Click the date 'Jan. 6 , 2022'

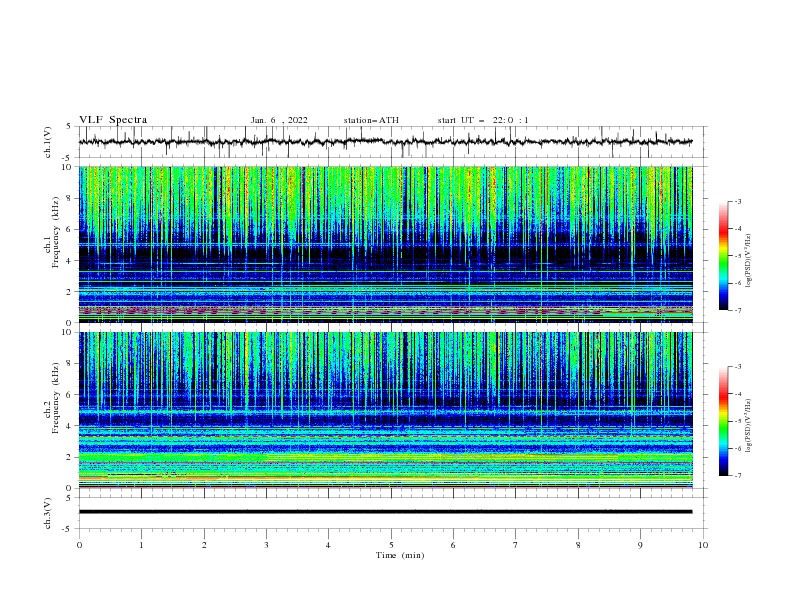pyautogui.click(x=279, y=120)
